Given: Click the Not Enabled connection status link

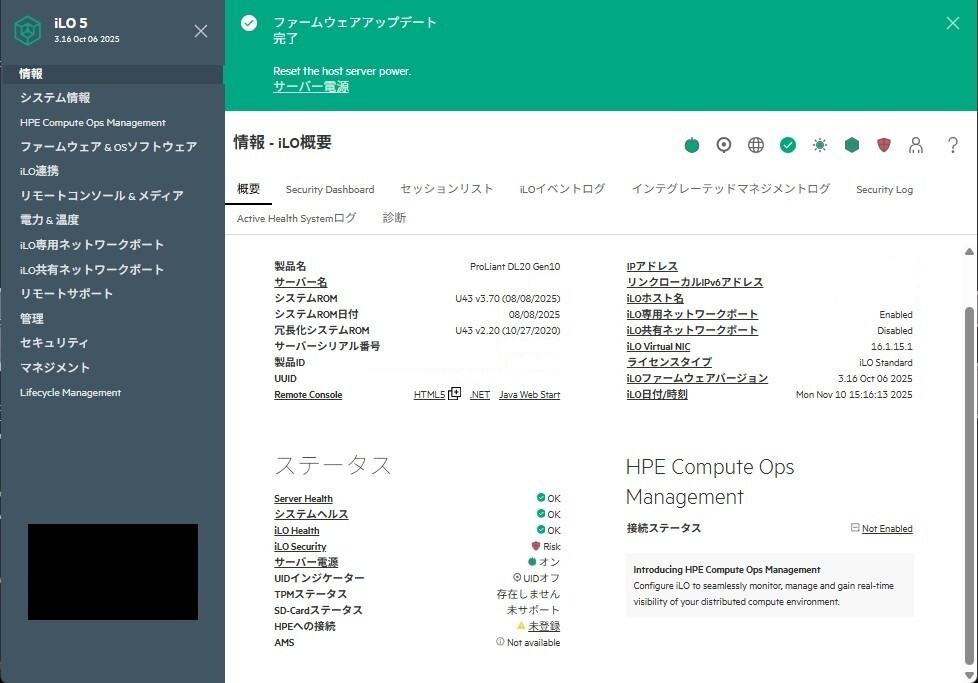Looking at the screenshot, I should pyautogui.click(x=886, y=529).
